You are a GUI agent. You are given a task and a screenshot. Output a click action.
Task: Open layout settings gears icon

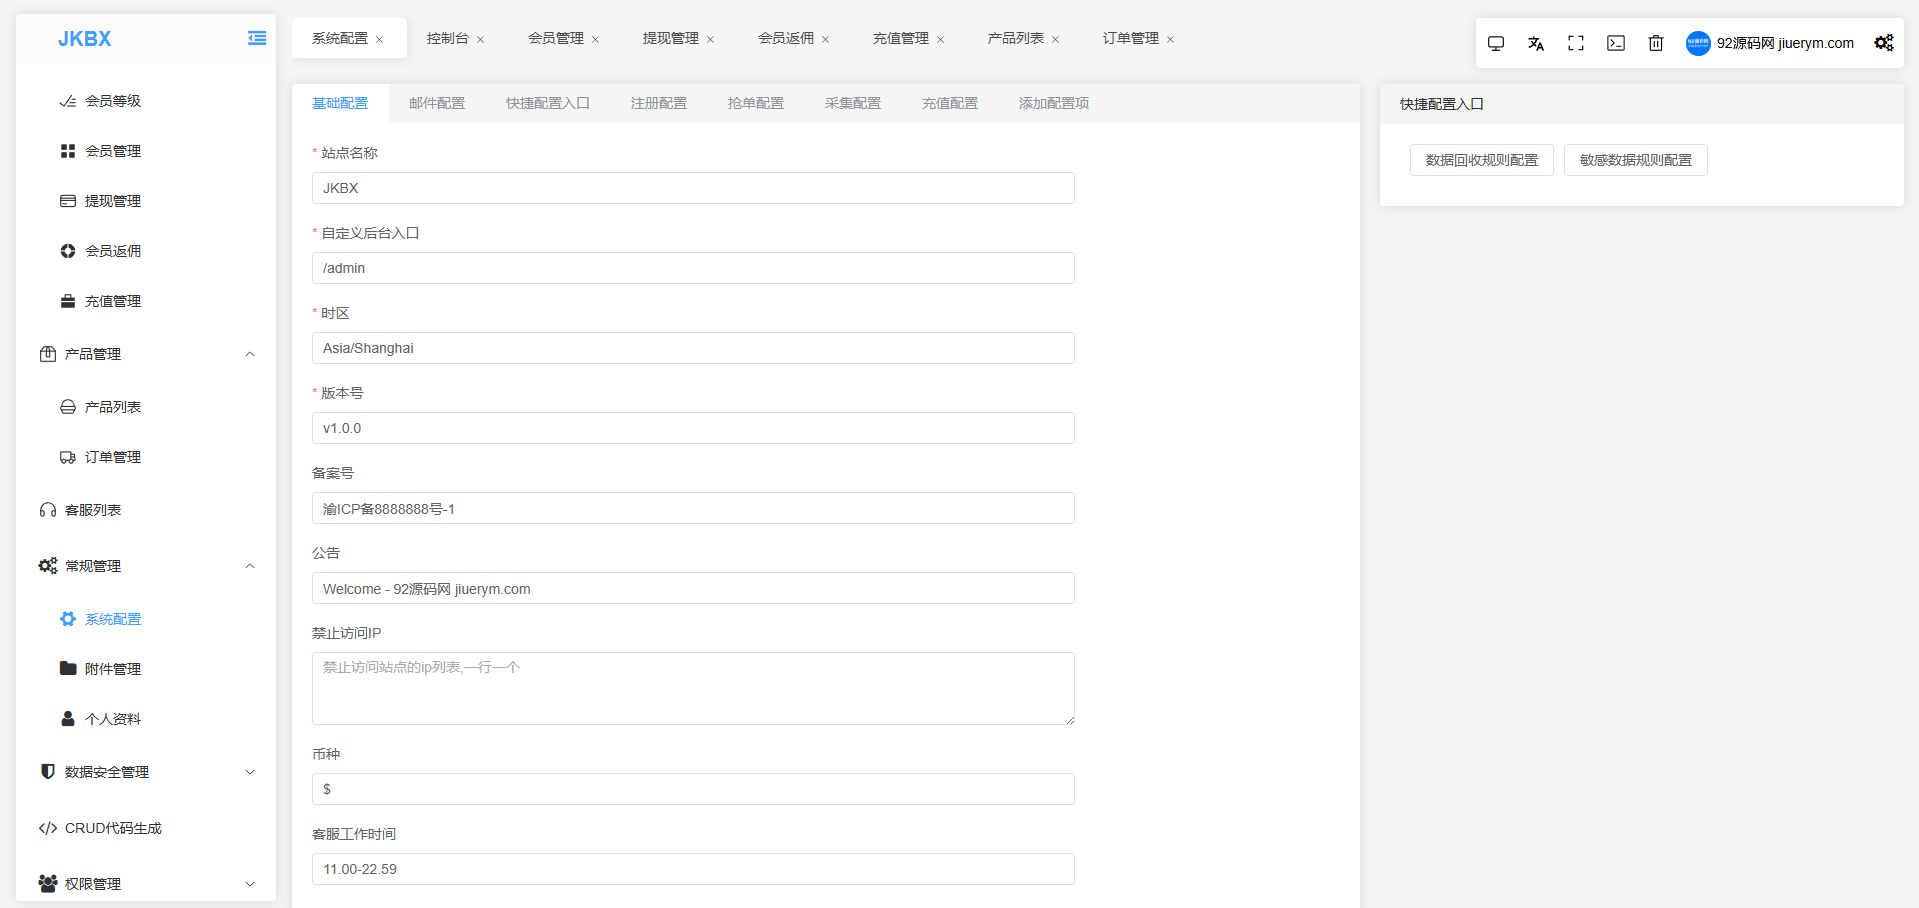1884,43
